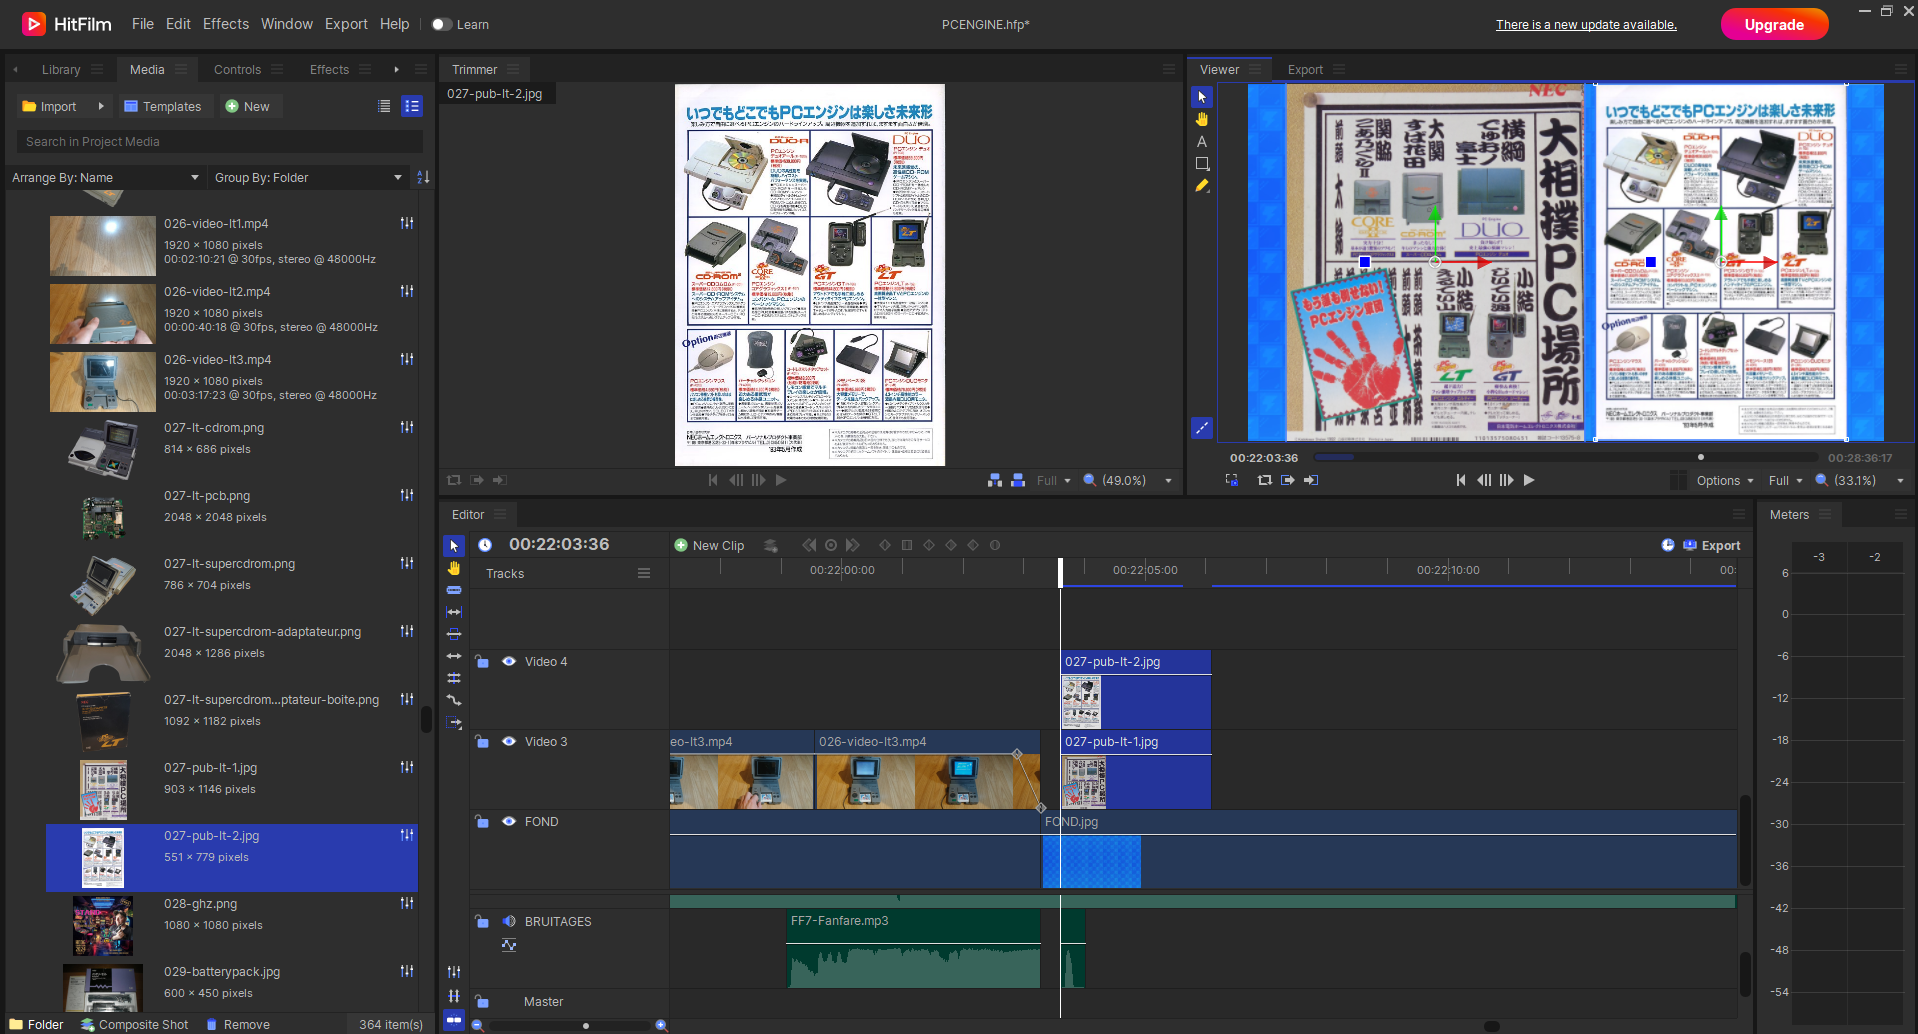Select the 027-pub-lt-1.jpg media thumbnail
Image resolution: width=1918 pixels, height=1034 pixels.
tap(103, 790)
